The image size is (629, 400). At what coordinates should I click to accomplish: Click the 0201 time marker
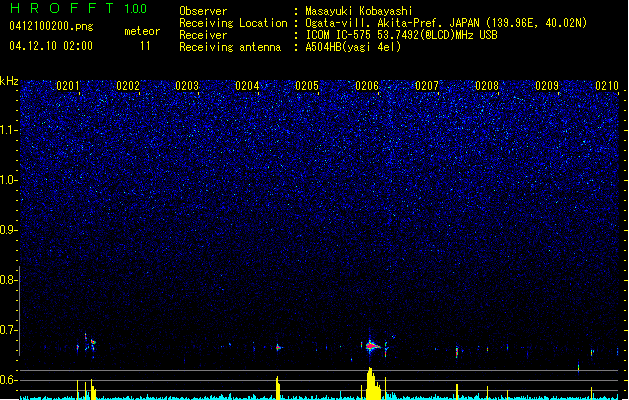tap(67, 86)
